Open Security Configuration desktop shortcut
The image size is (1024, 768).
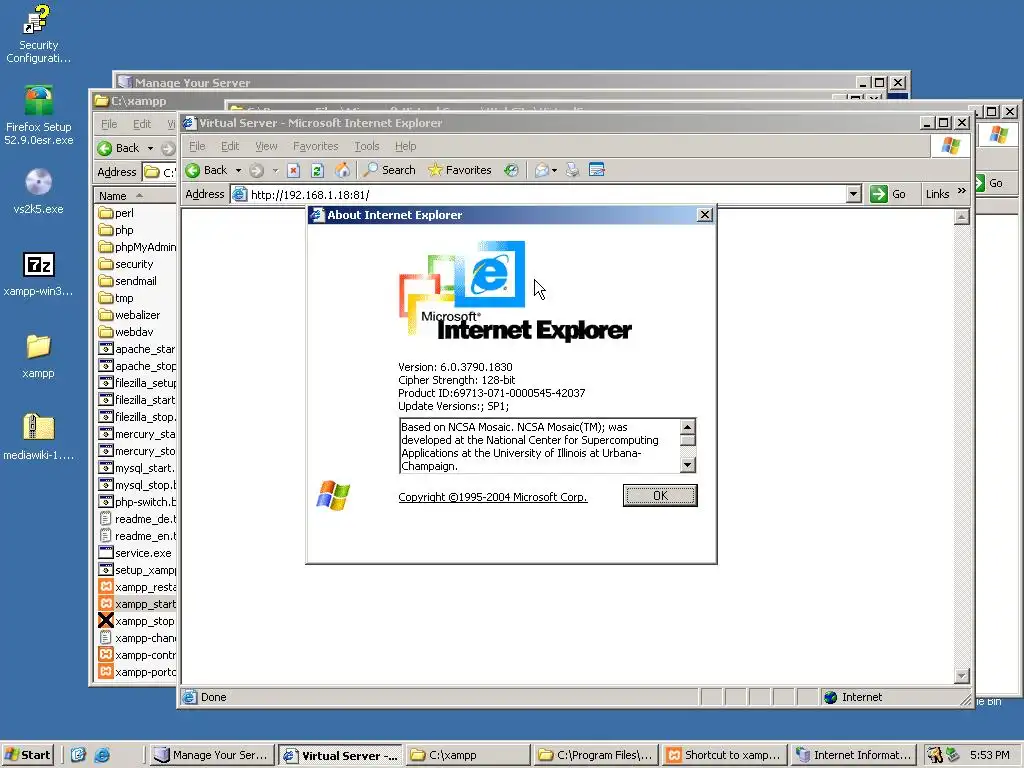click(38, 34)
